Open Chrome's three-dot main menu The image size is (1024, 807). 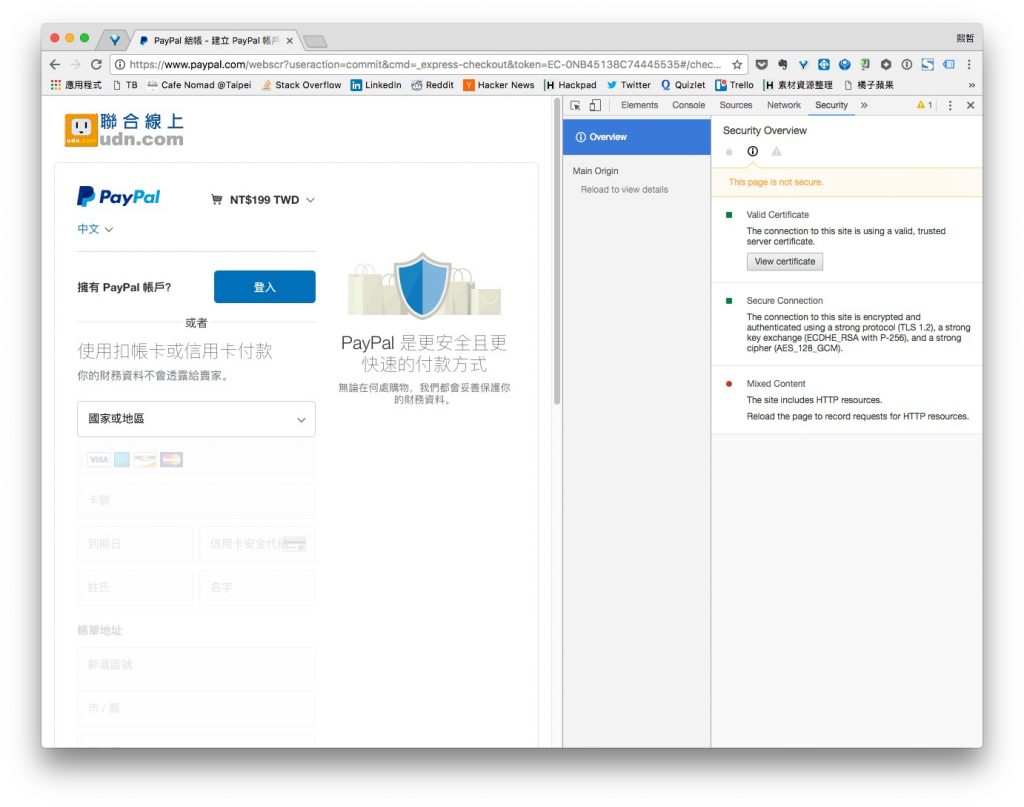click(x=969, y=64)
